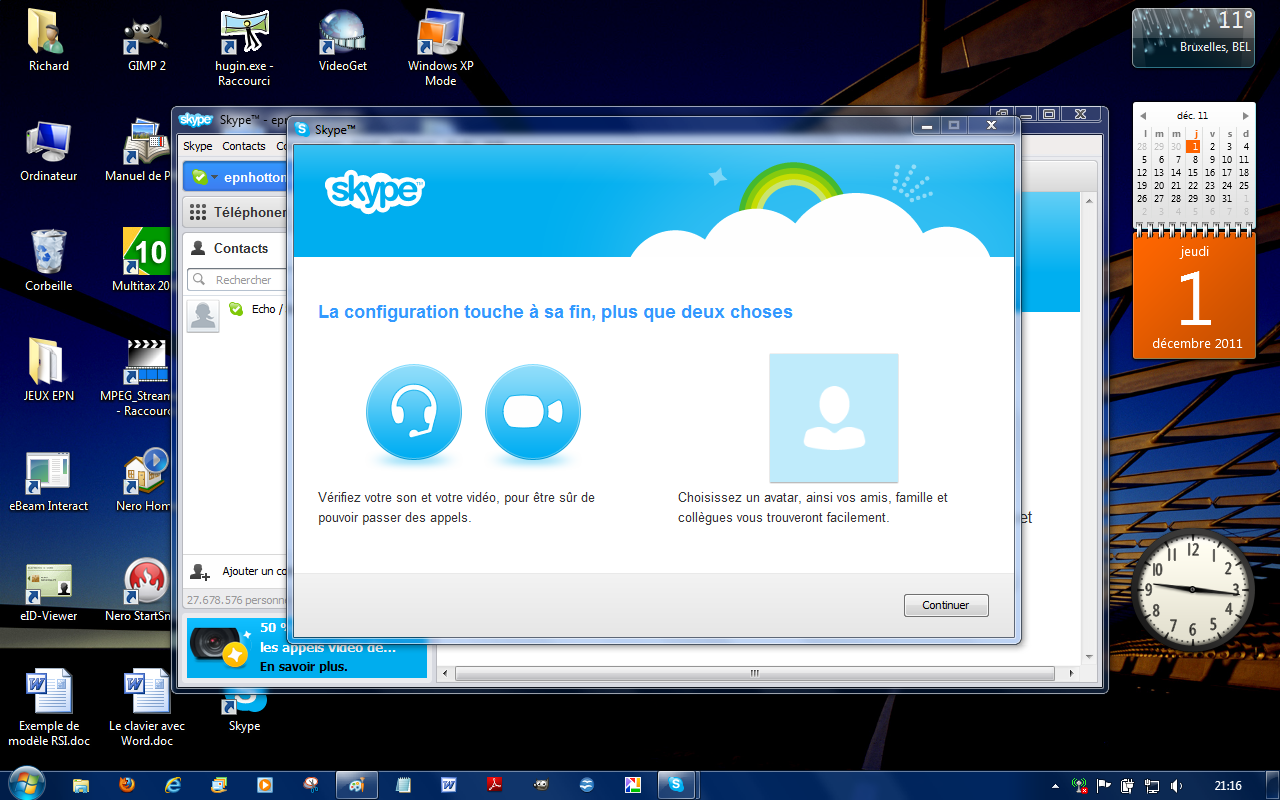Click the horizontal scrollbar in Skype main window

754,673
